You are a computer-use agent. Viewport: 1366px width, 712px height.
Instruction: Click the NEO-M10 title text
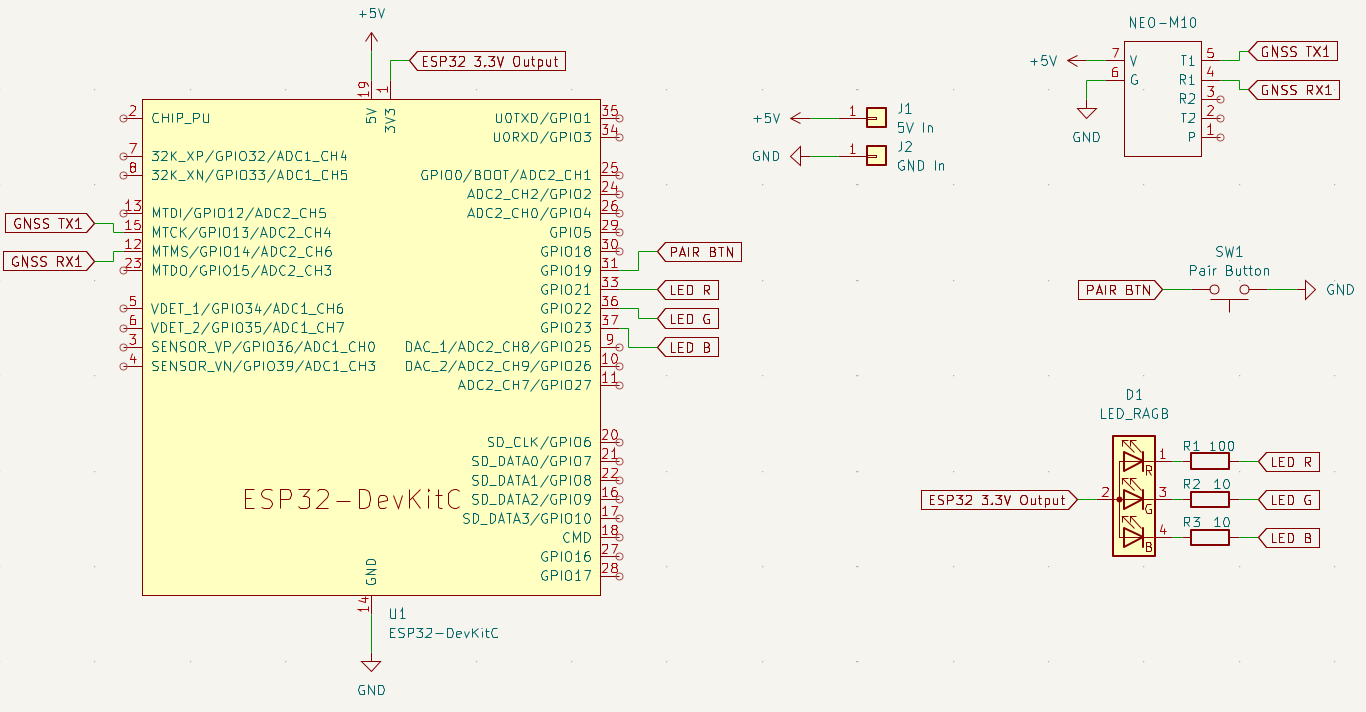coord(1162,23)
